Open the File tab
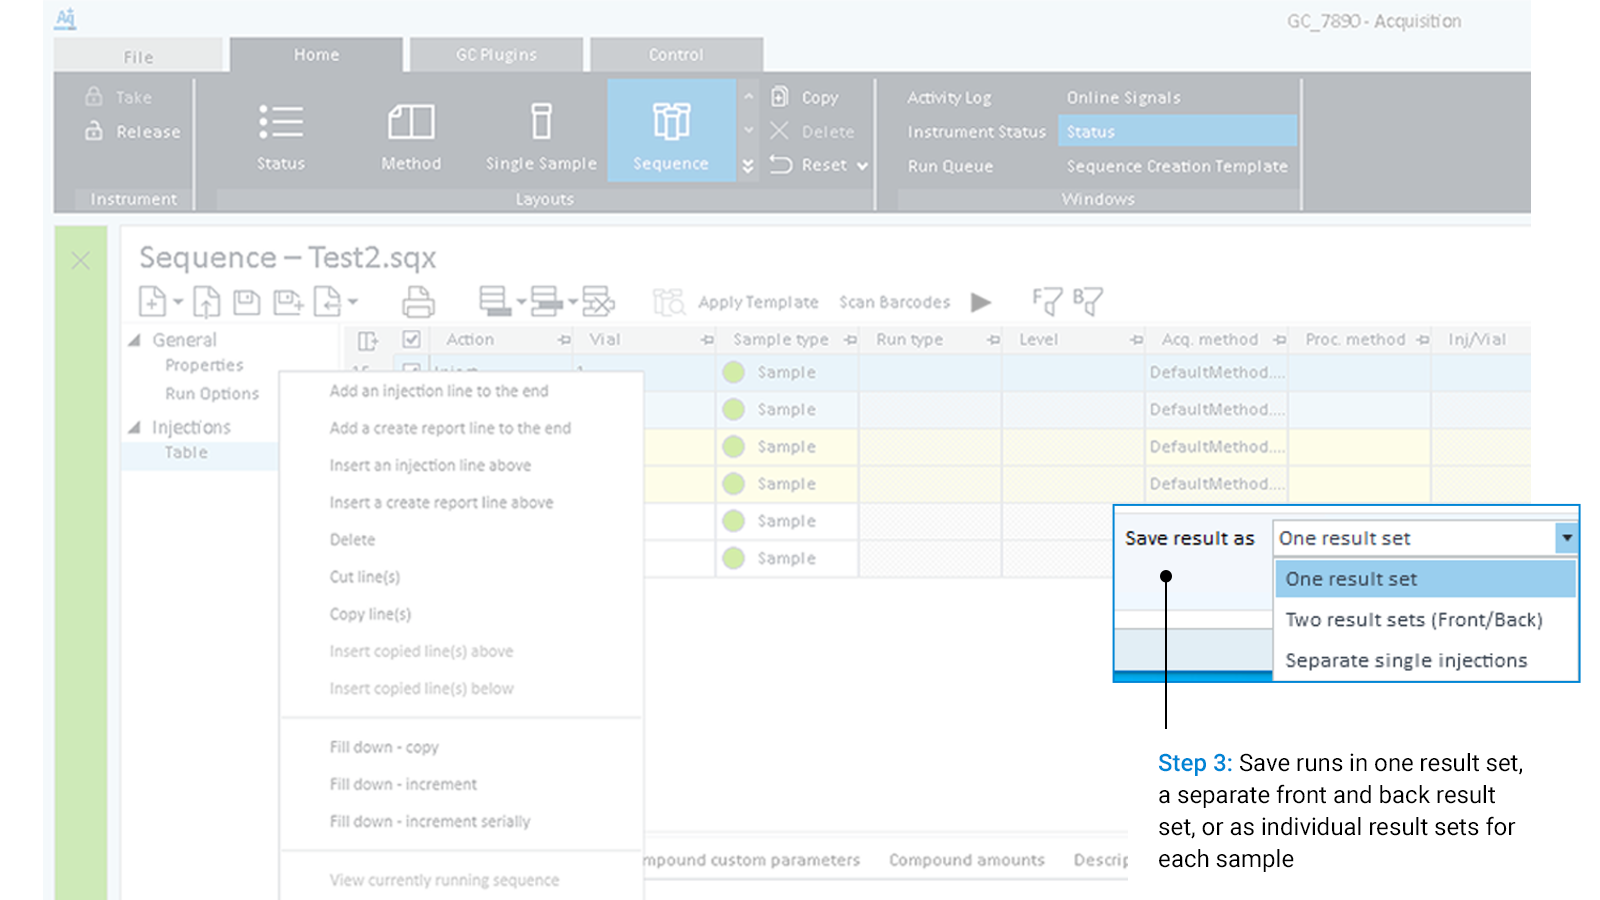Viewport: 1600px width, 900px height. point(139,56)
